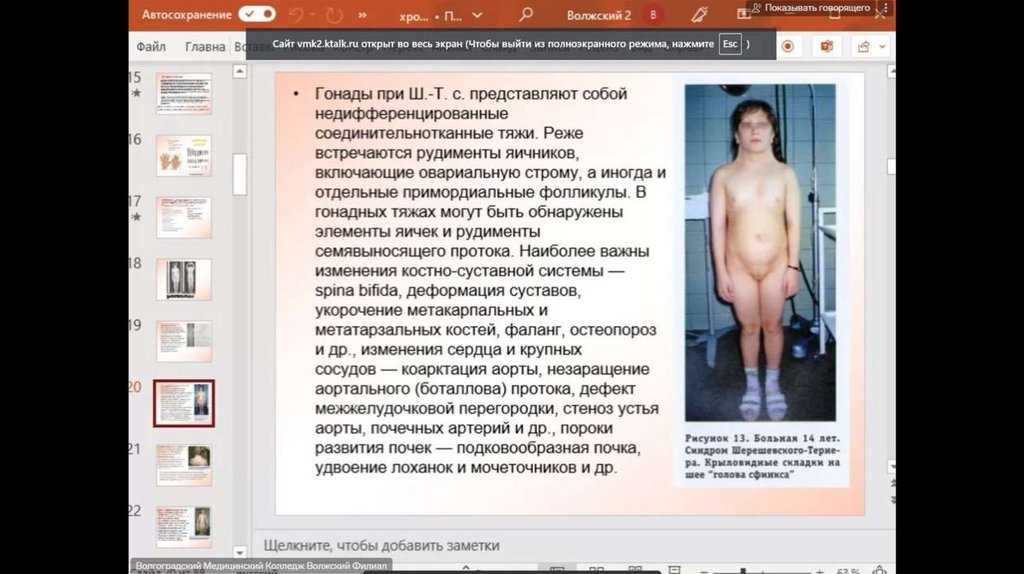This screenshot has width=1024, height=574.
Task: Open the search magnifier icon
Action: tap(526, 15)
